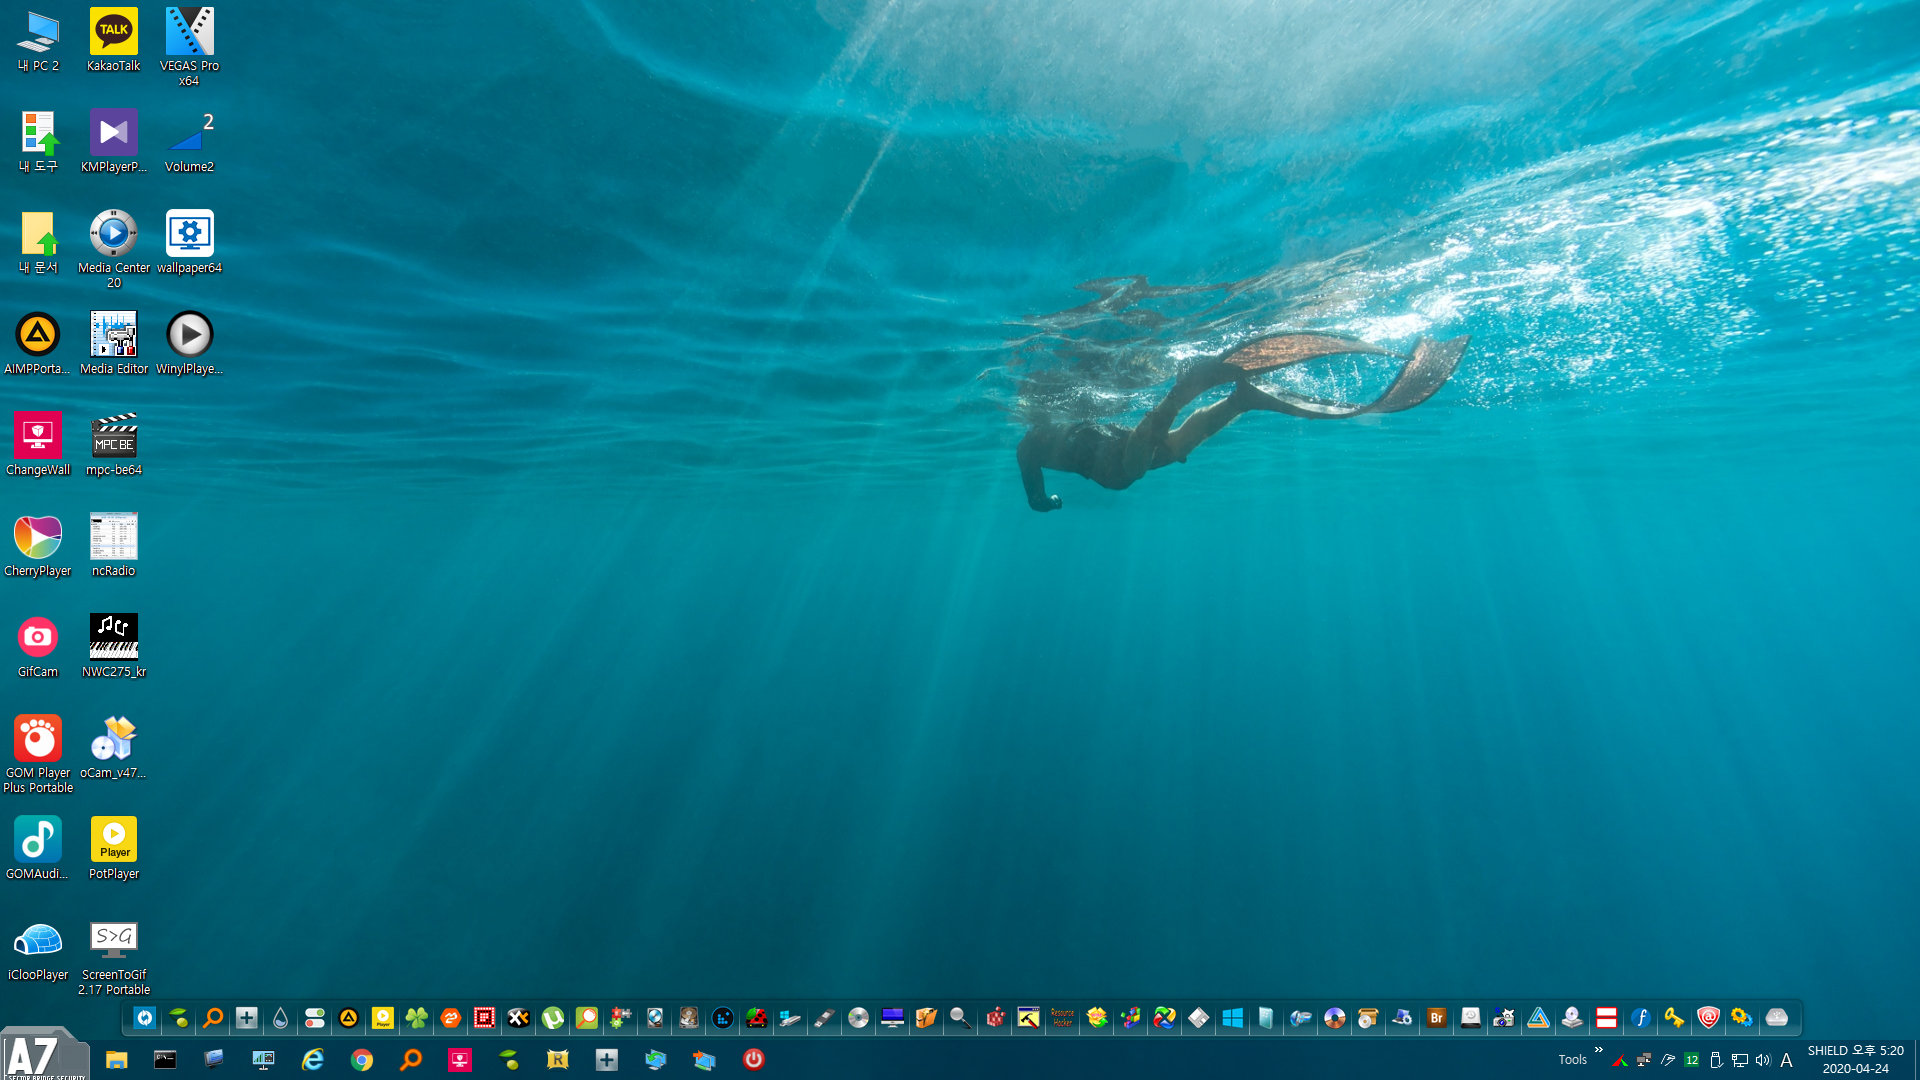Click the gold R icon on the taskbar

557,1060
